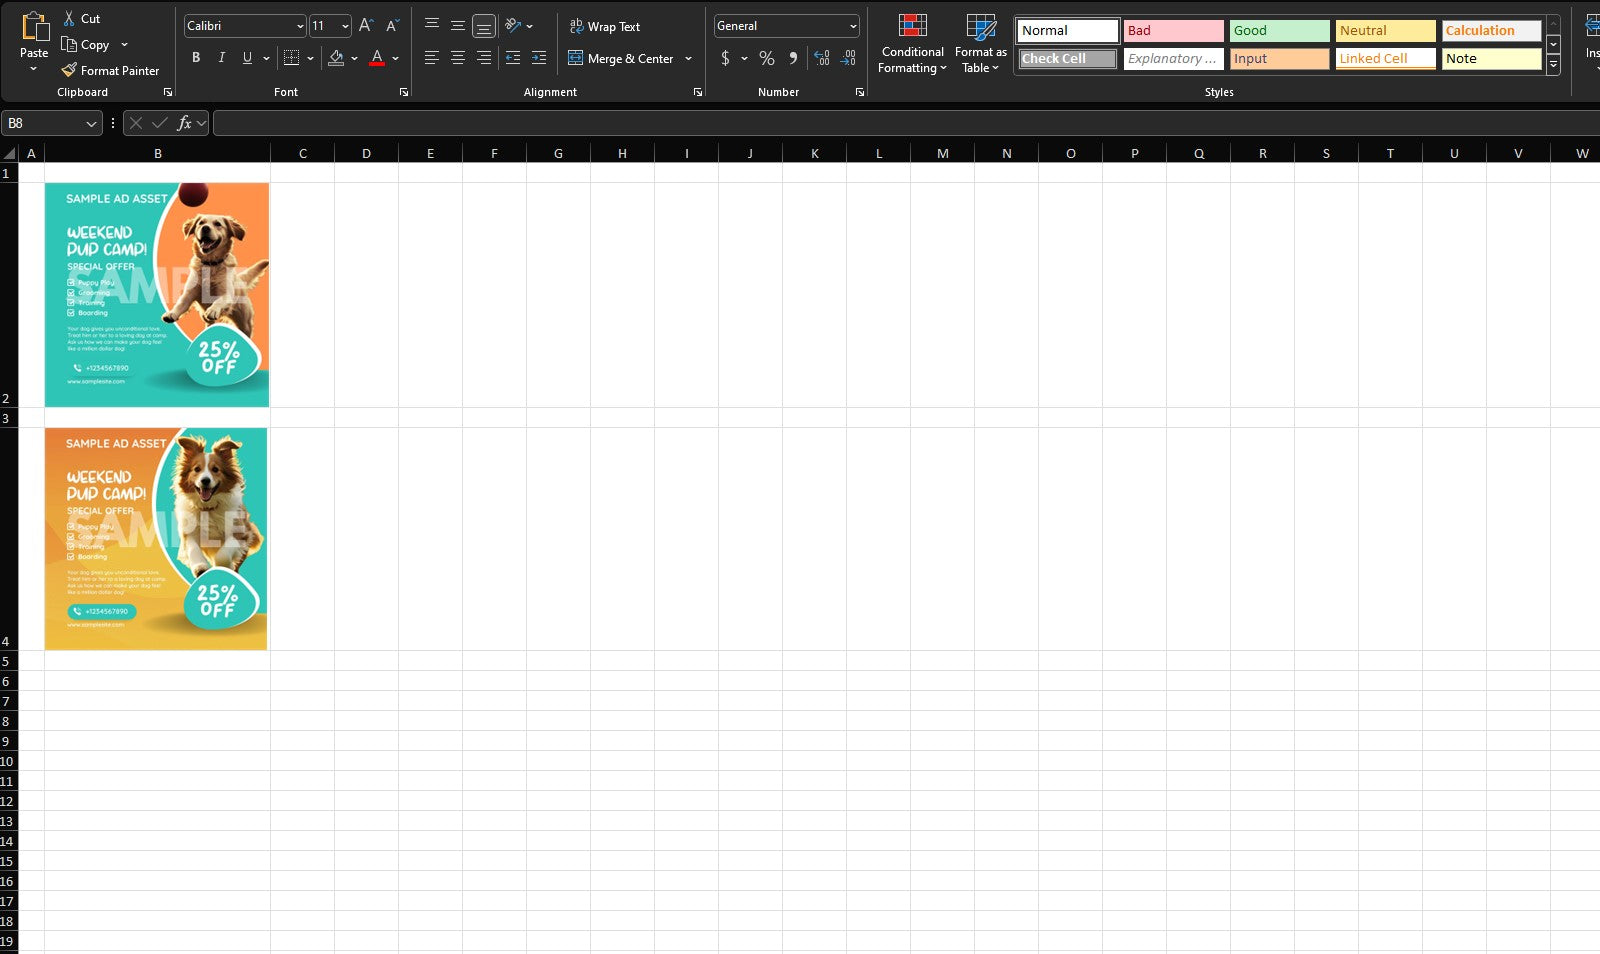Toggle Bold formatting
Screen dimensions: 1600x954
pyautogui.click(x=196, y=58)
